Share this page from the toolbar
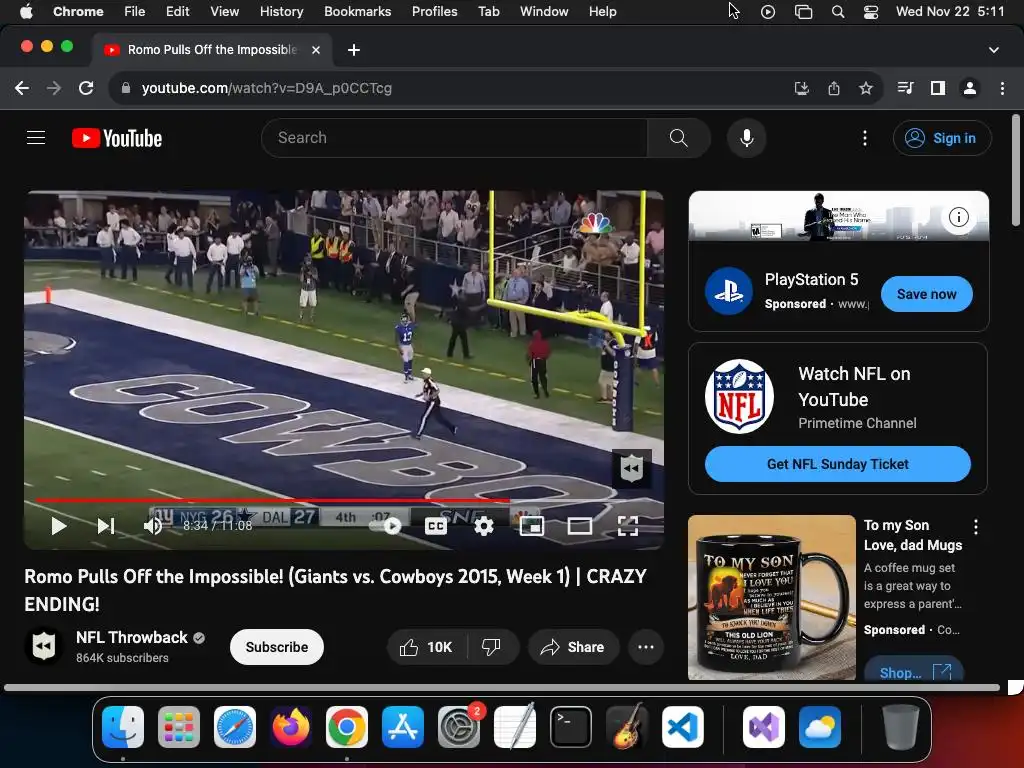The image size is (1024, 768). [x=834, y=88]
